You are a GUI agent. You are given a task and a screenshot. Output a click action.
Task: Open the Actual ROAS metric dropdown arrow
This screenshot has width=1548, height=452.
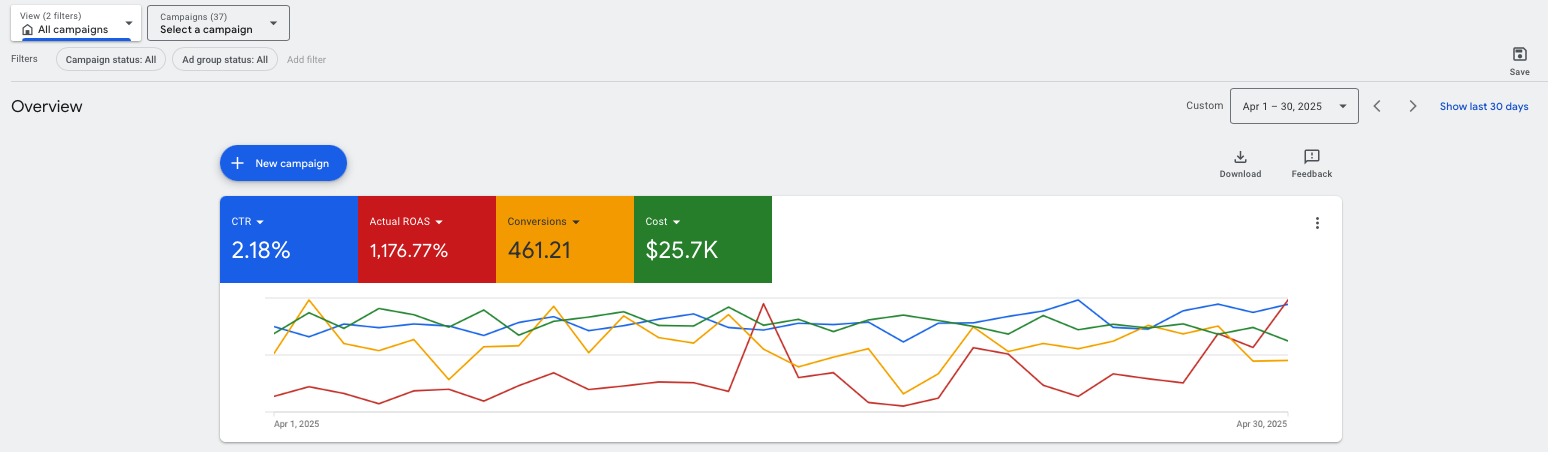[x=438, y=222]
